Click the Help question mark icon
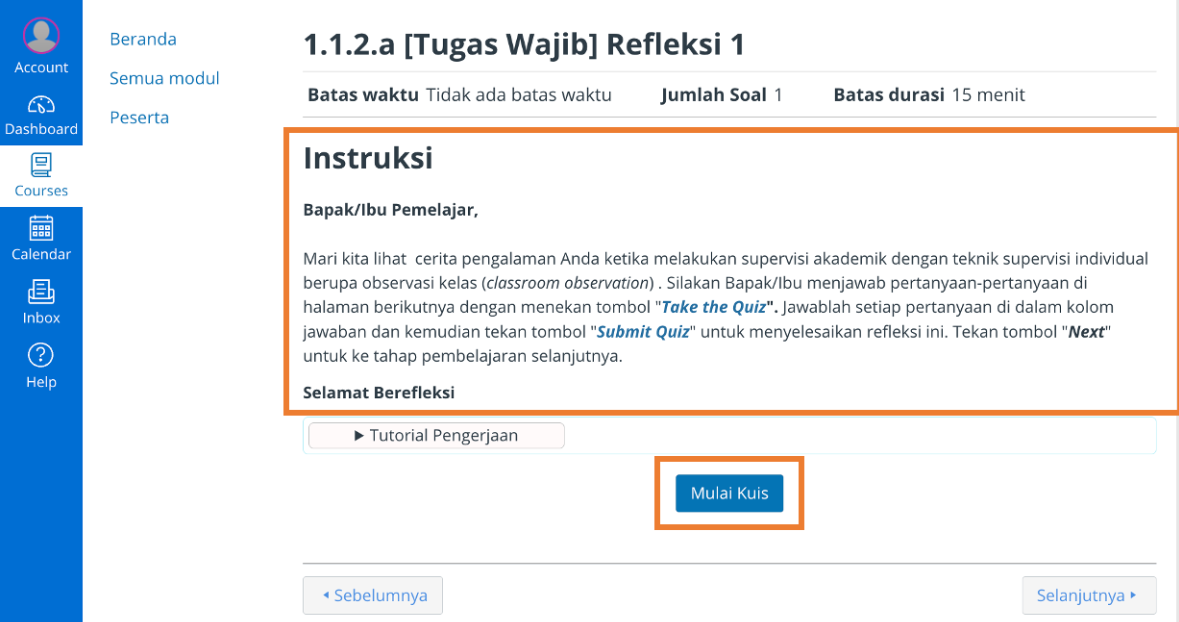Image resolution: width=1179 pixels, height=622 pixels. (x=41, y=355)
